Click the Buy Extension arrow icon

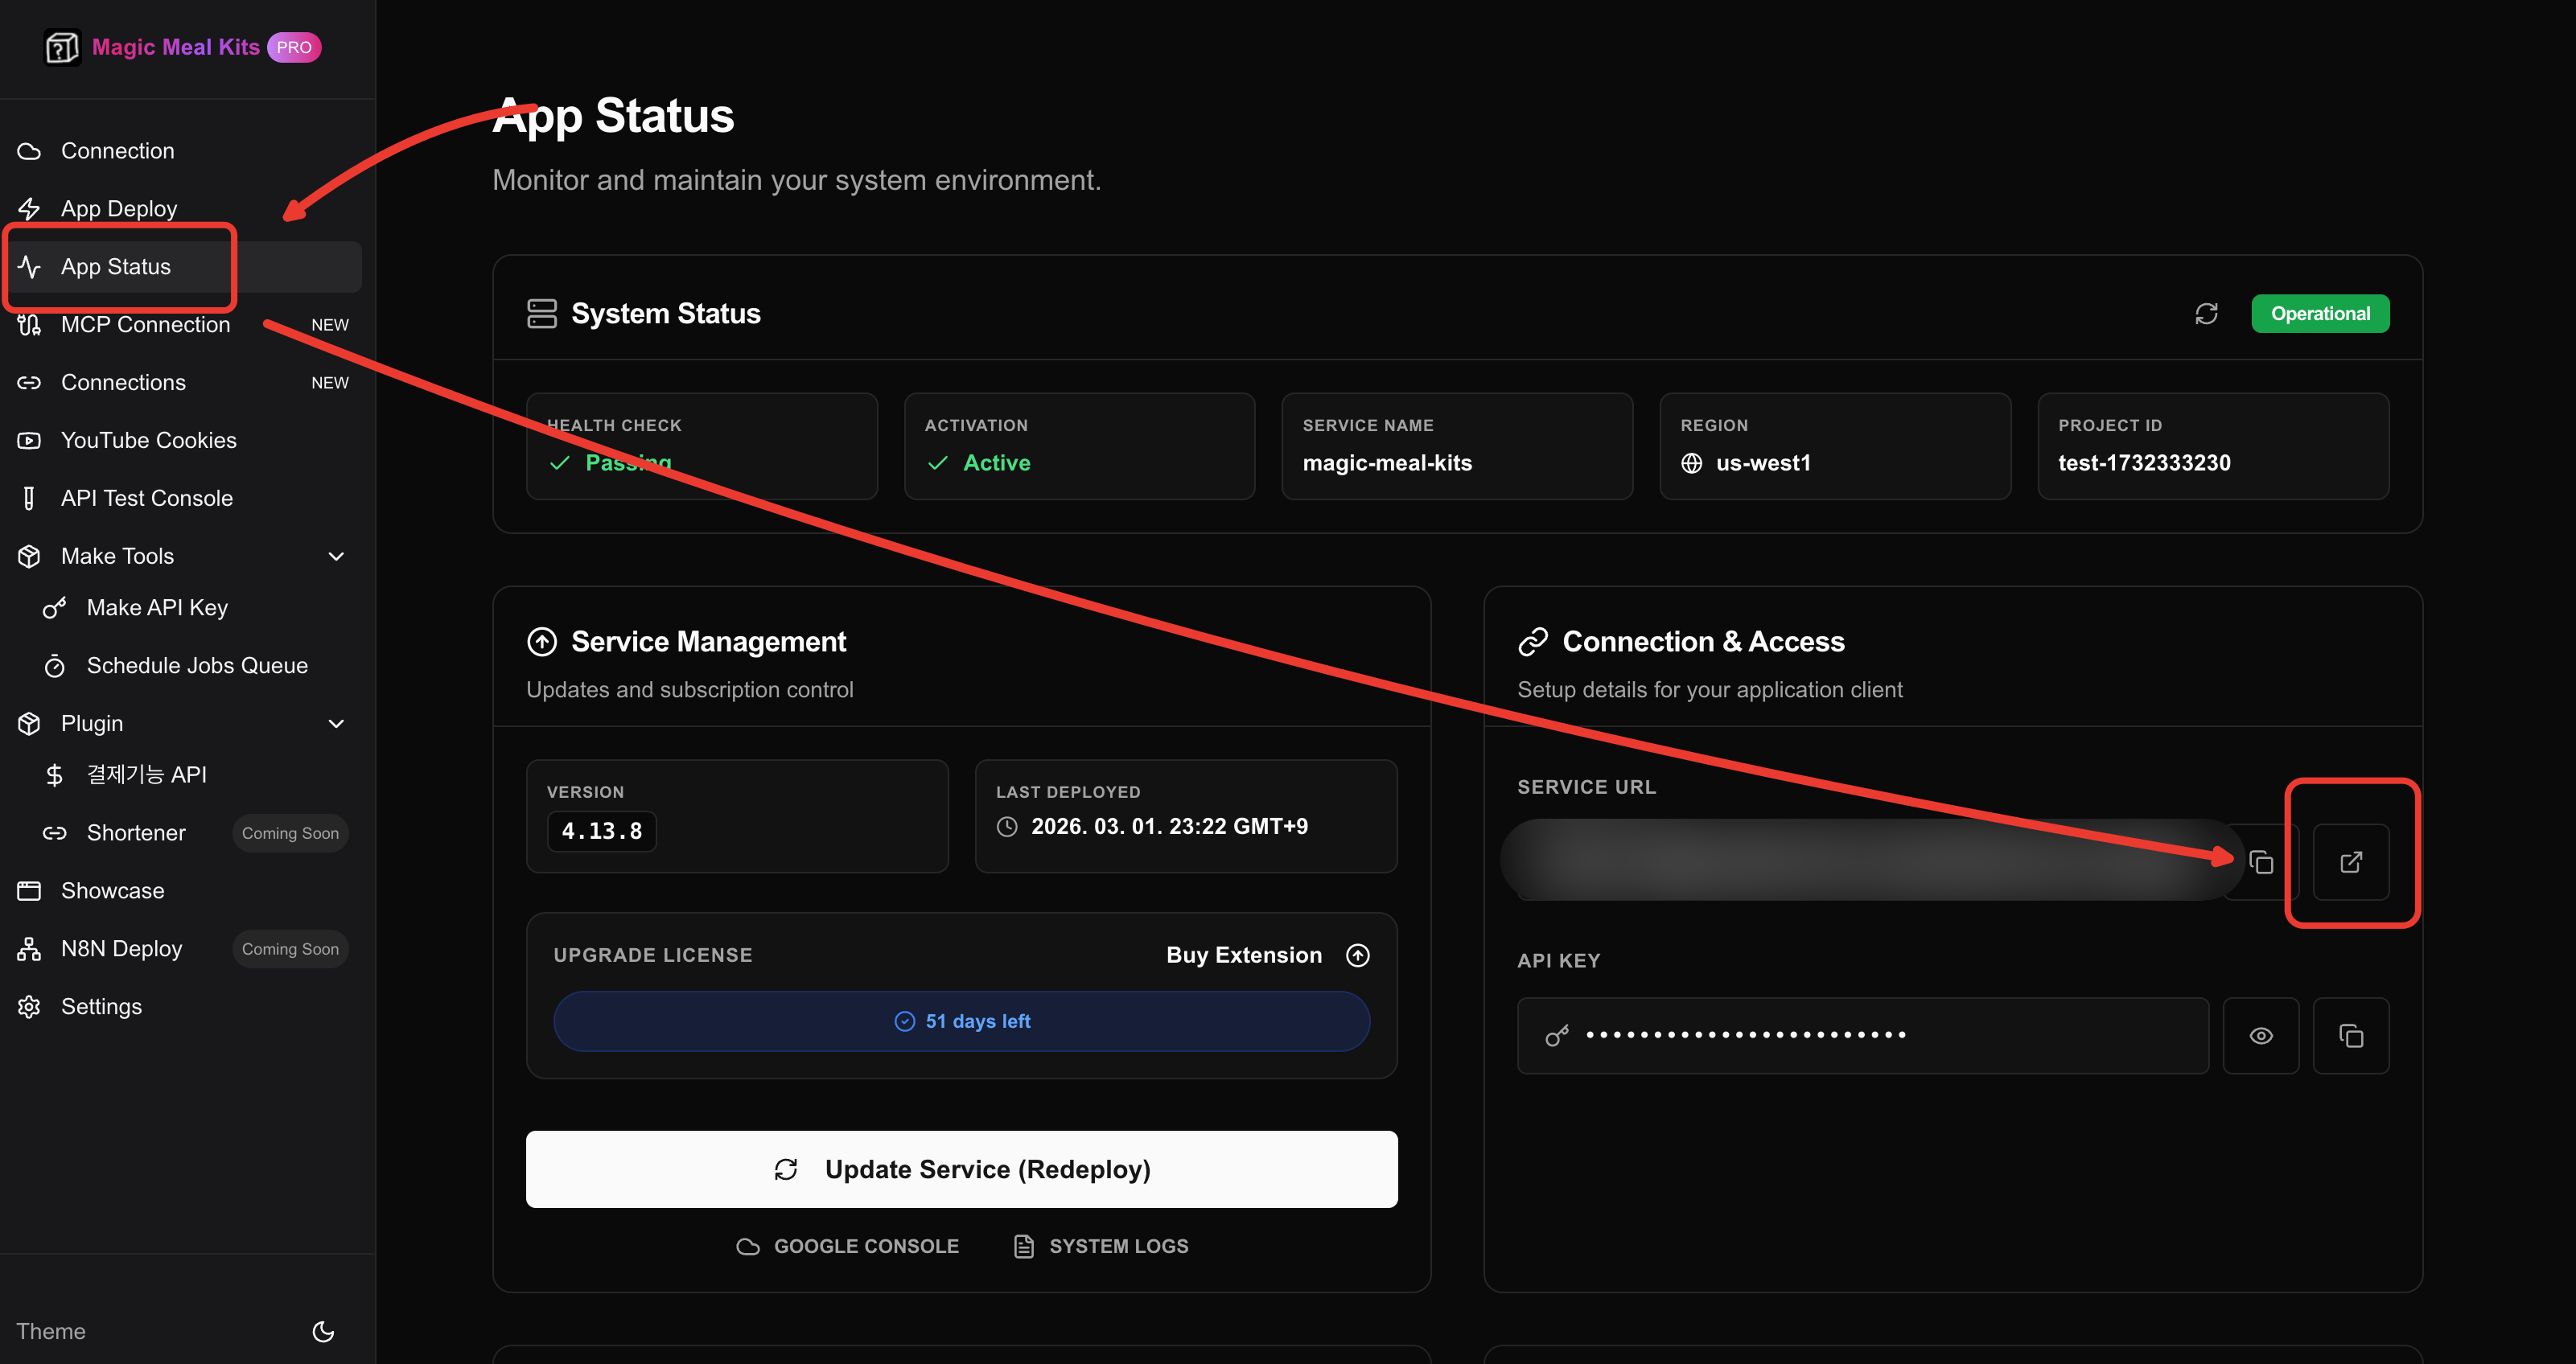[1358, 955]
